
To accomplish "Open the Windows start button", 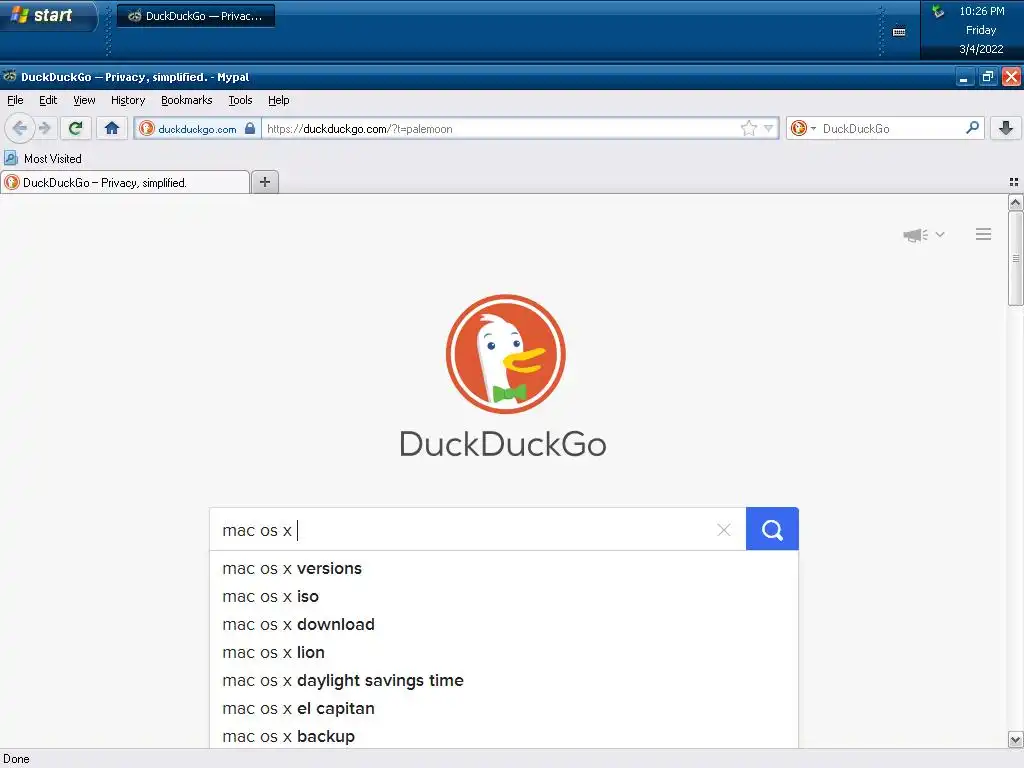I will pos(48,16).
